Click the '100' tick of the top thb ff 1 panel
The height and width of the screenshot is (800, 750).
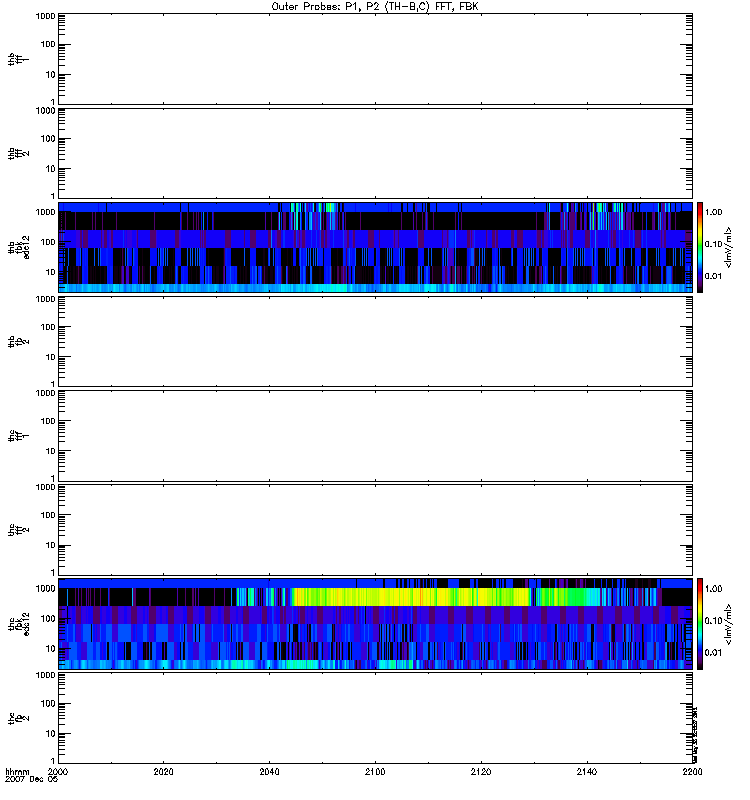click(48, 44)
